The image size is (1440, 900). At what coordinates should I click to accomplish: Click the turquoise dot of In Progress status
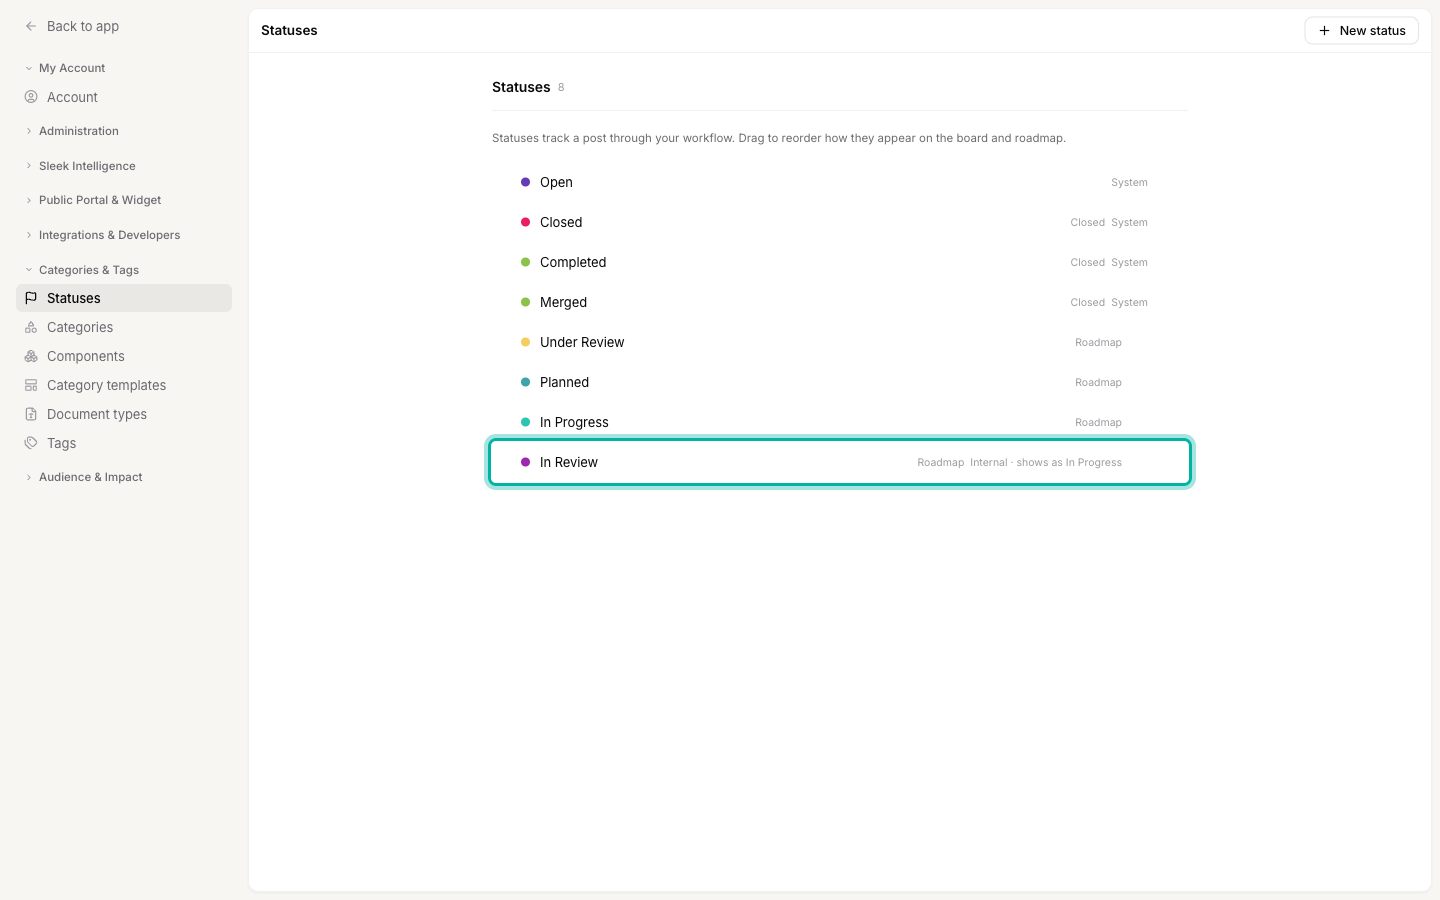click(x=525, y=422)
